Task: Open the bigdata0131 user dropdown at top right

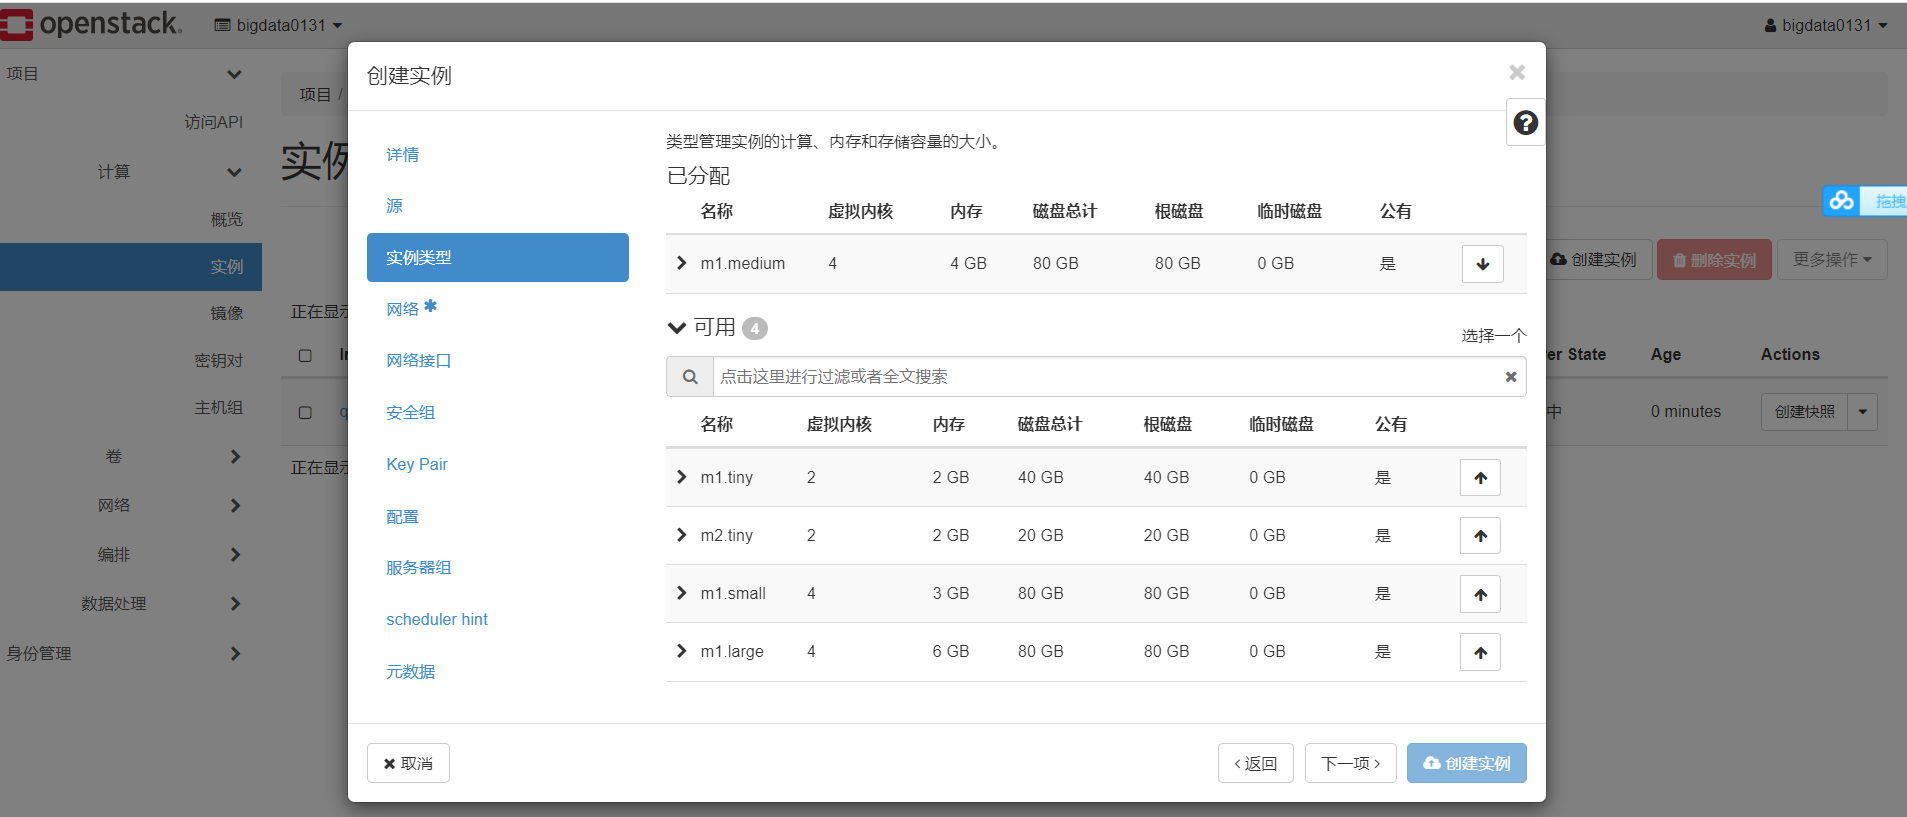Action: pyautogui.click(x=1826, y=25)
